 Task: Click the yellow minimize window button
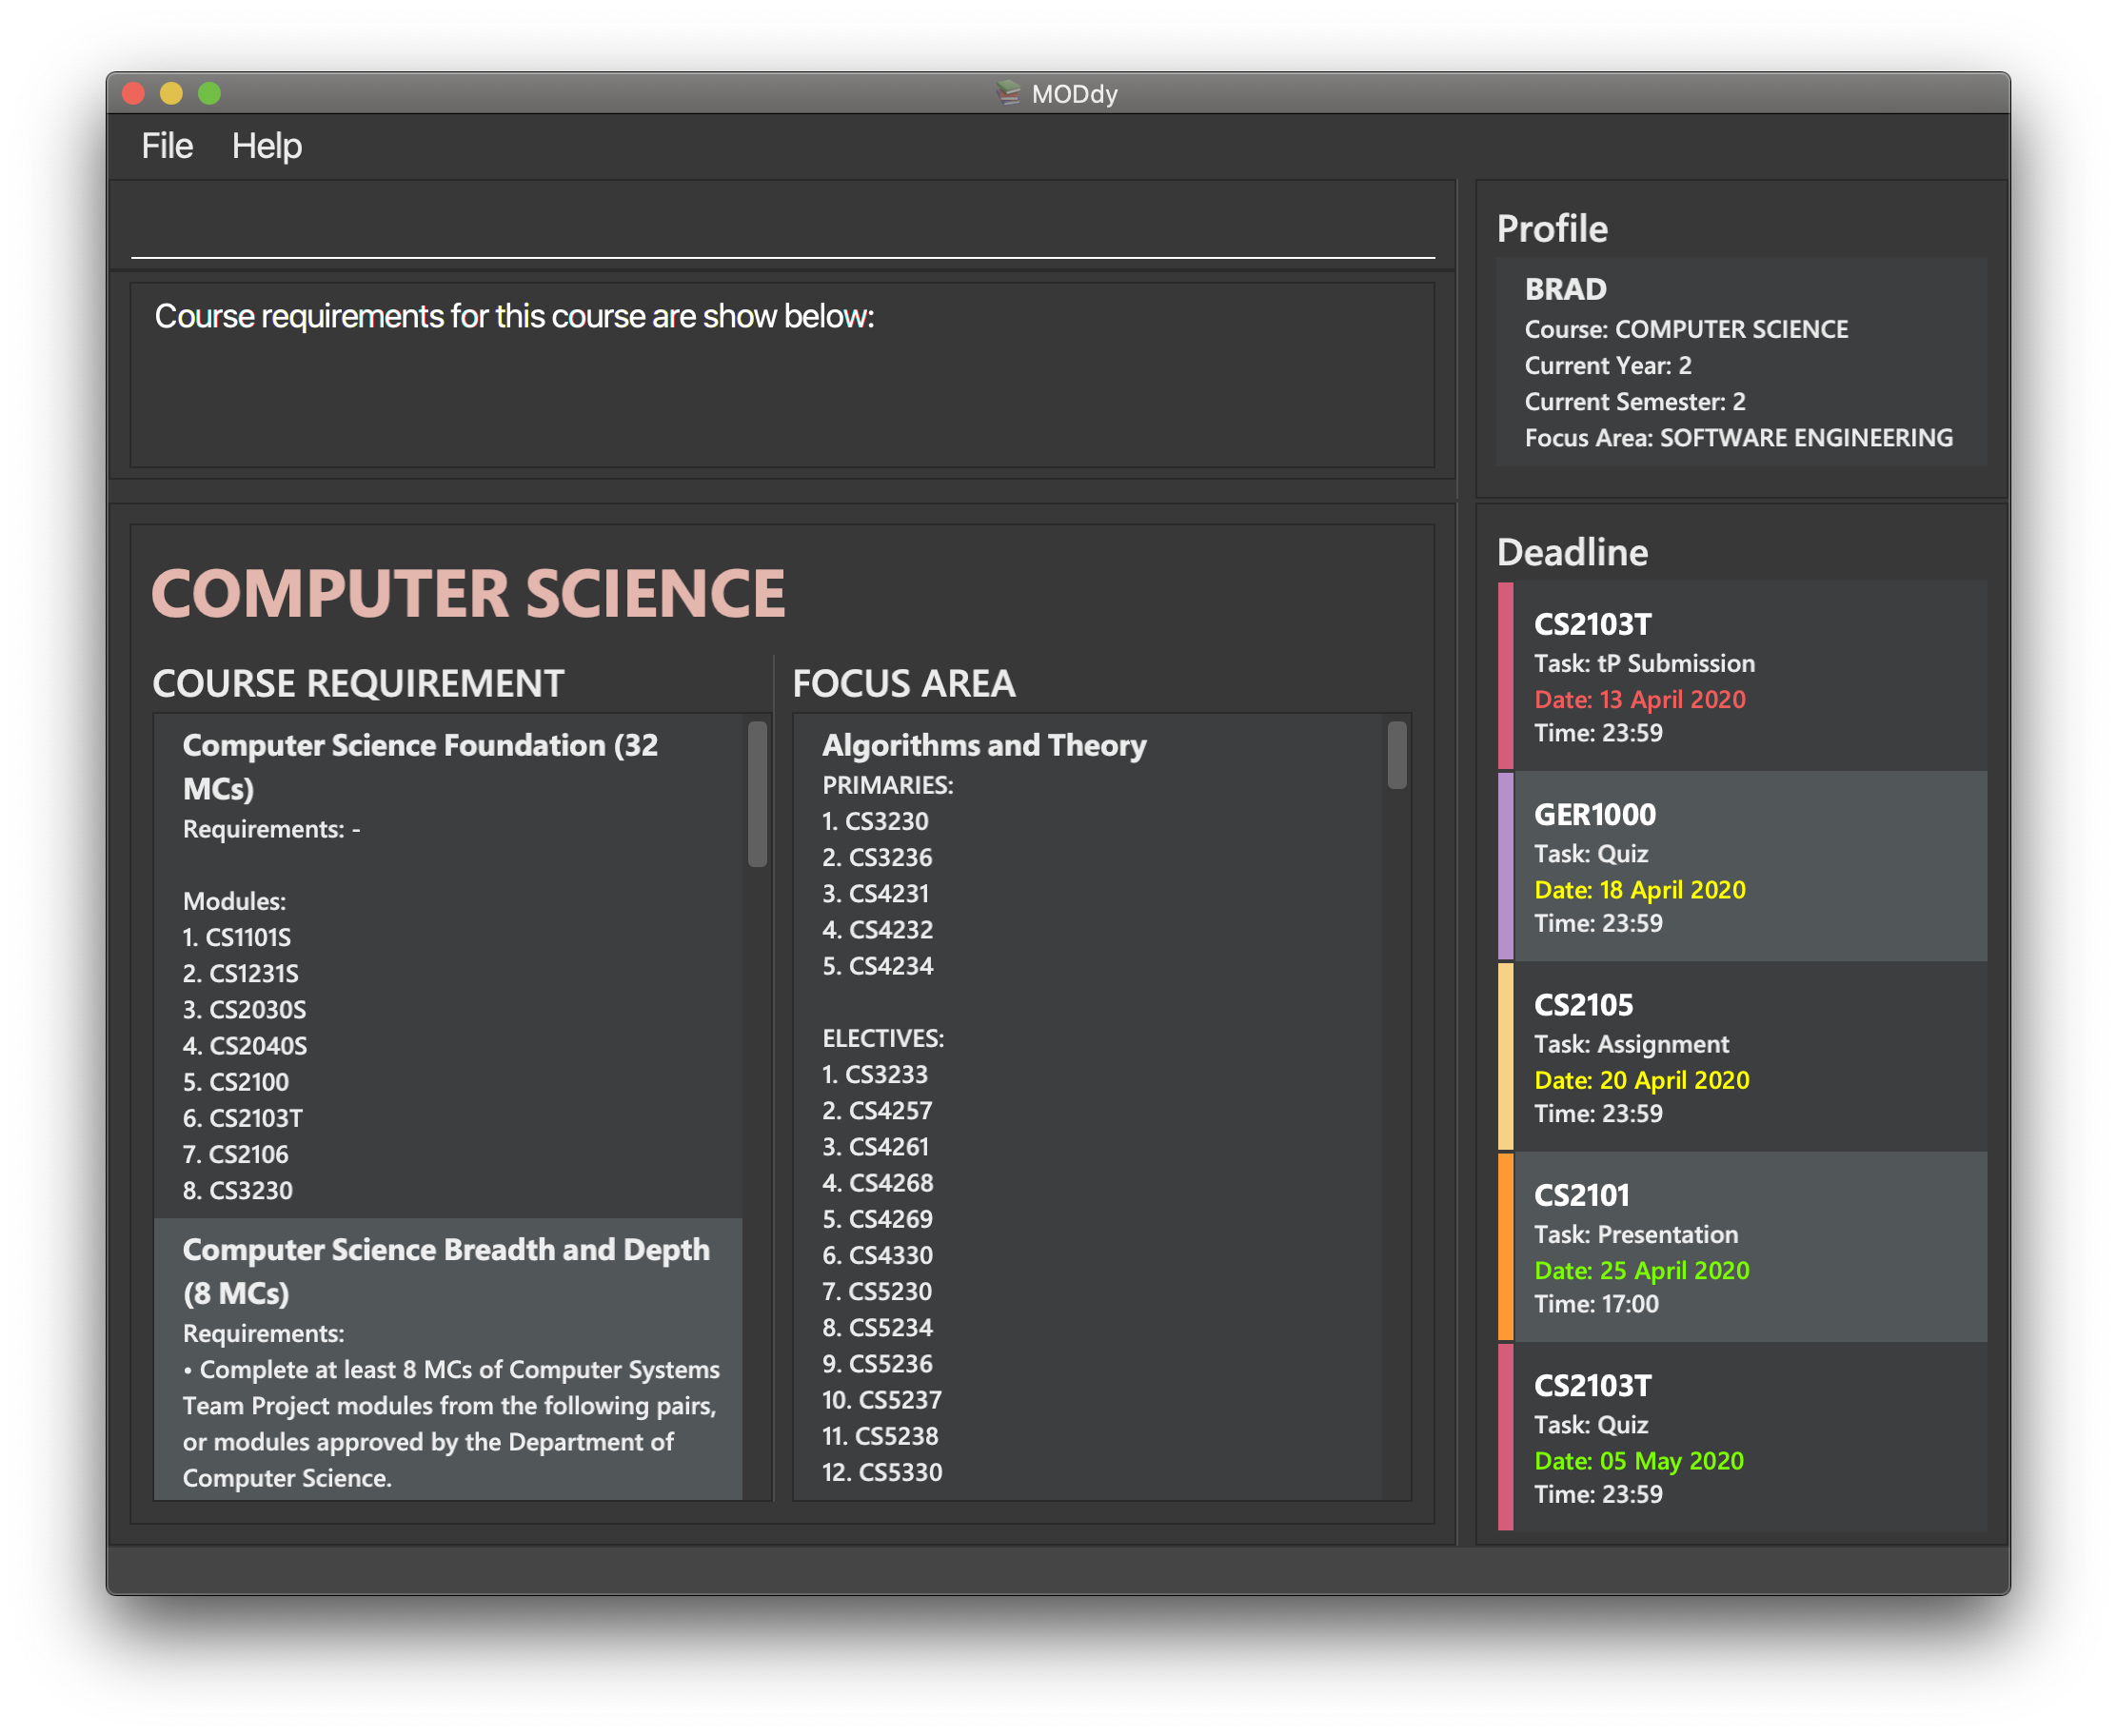pos(171,93)
